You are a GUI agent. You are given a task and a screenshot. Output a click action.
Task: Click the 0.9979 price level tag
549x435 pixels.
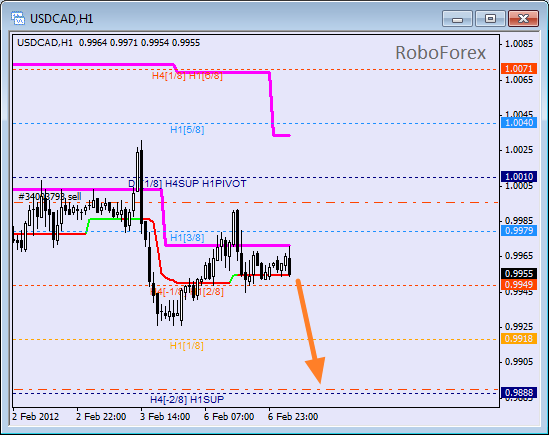click(519, 230)
